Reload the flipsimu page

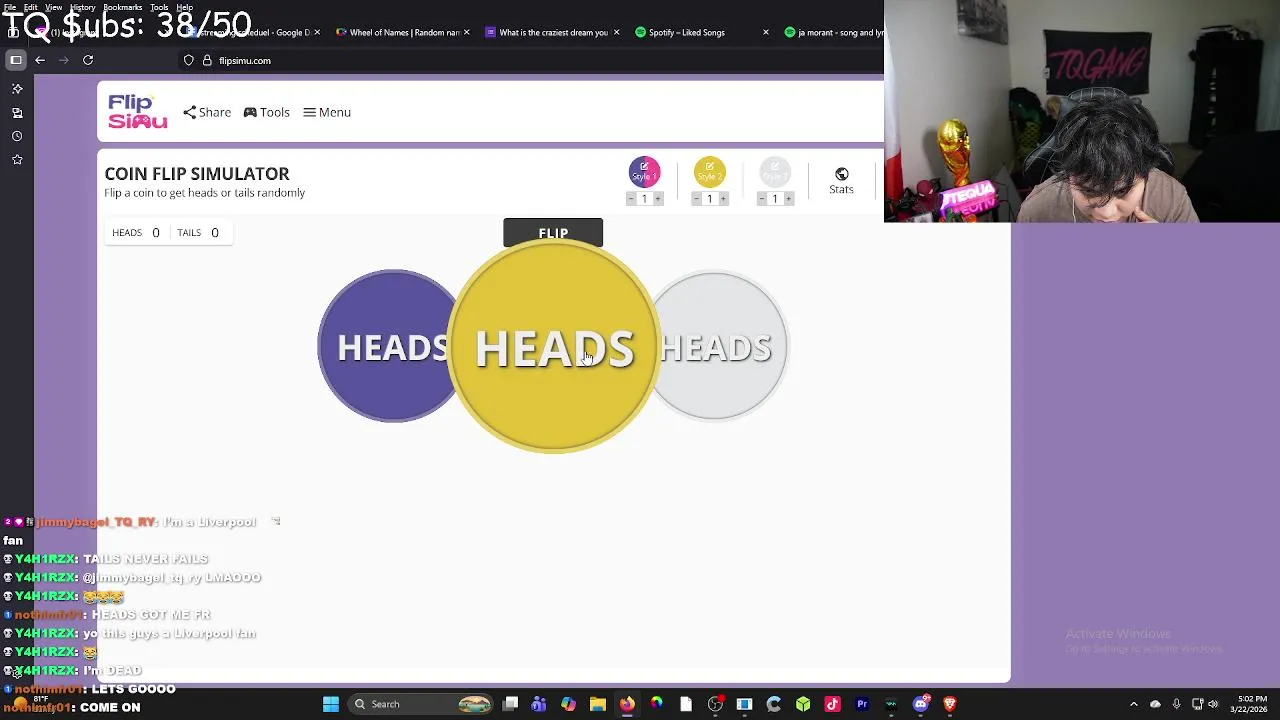click(x=88, y=60)
